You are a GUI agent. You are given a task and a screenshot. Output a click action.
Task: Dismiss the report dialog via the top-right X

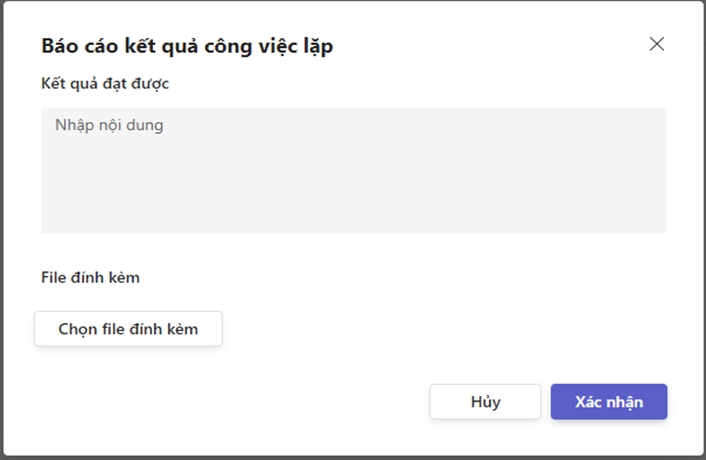point(657,44)
